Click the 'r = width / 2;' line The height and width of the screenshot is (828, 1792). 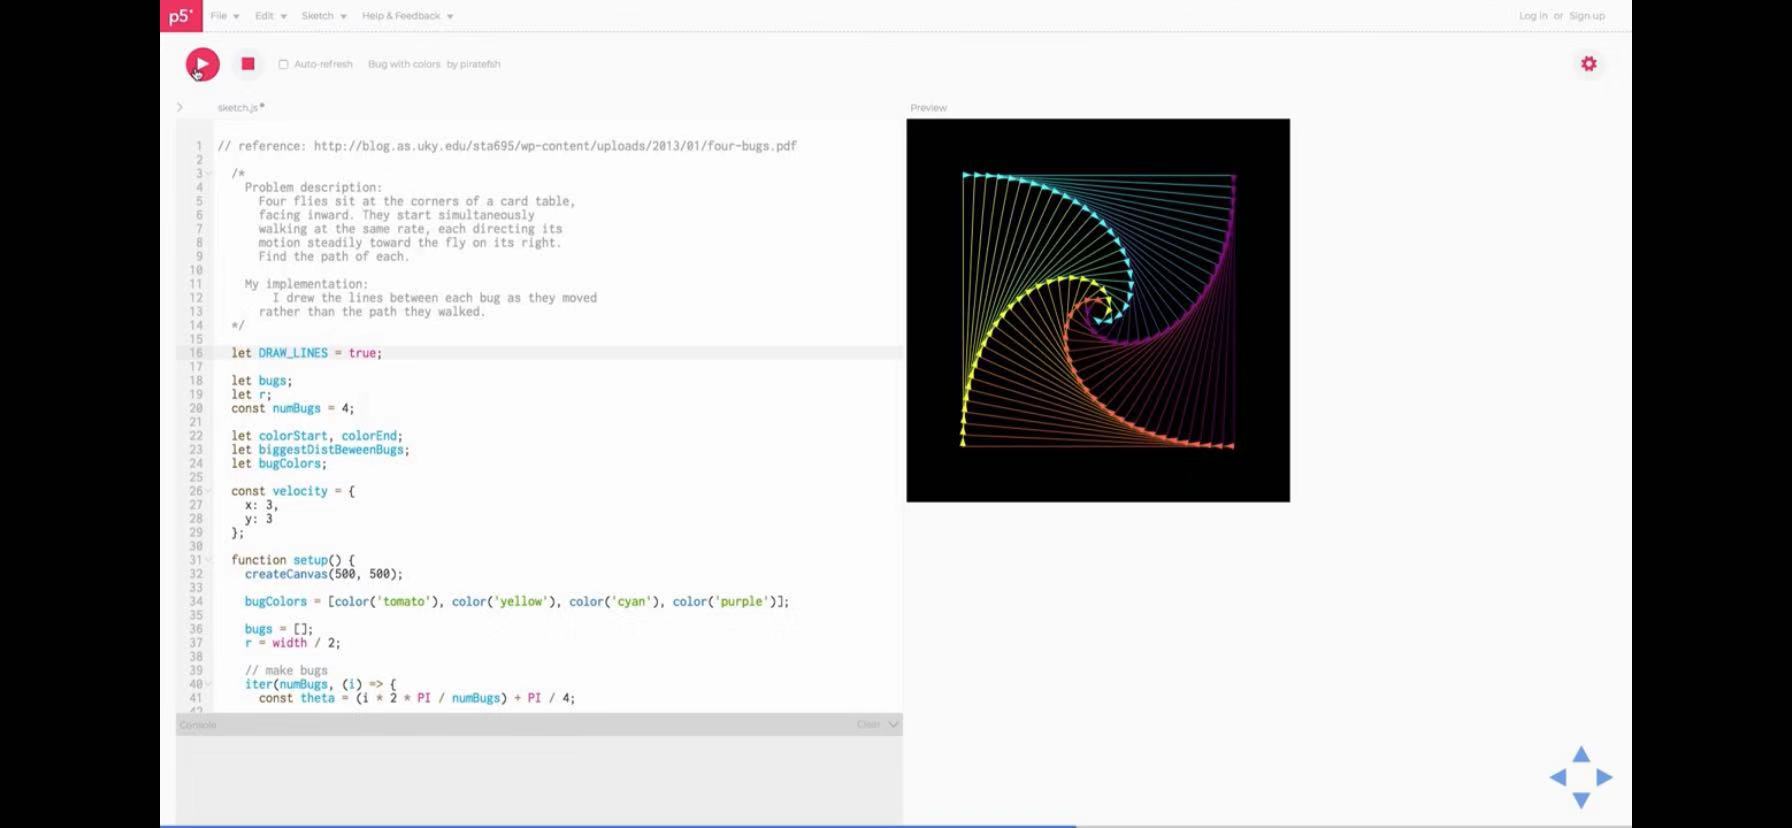tap(292, 643)
